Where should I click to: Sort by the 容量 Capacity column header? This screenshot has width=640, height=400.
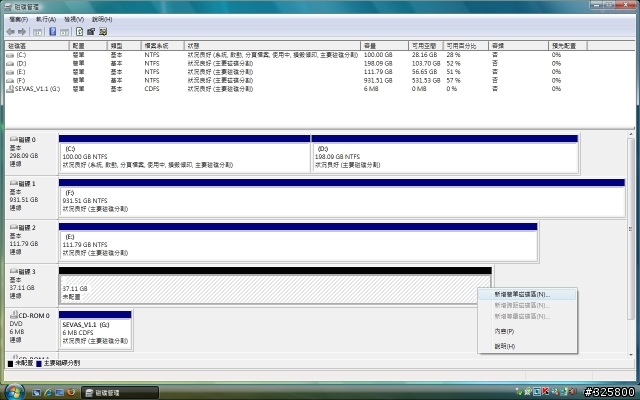click(384, 46)
